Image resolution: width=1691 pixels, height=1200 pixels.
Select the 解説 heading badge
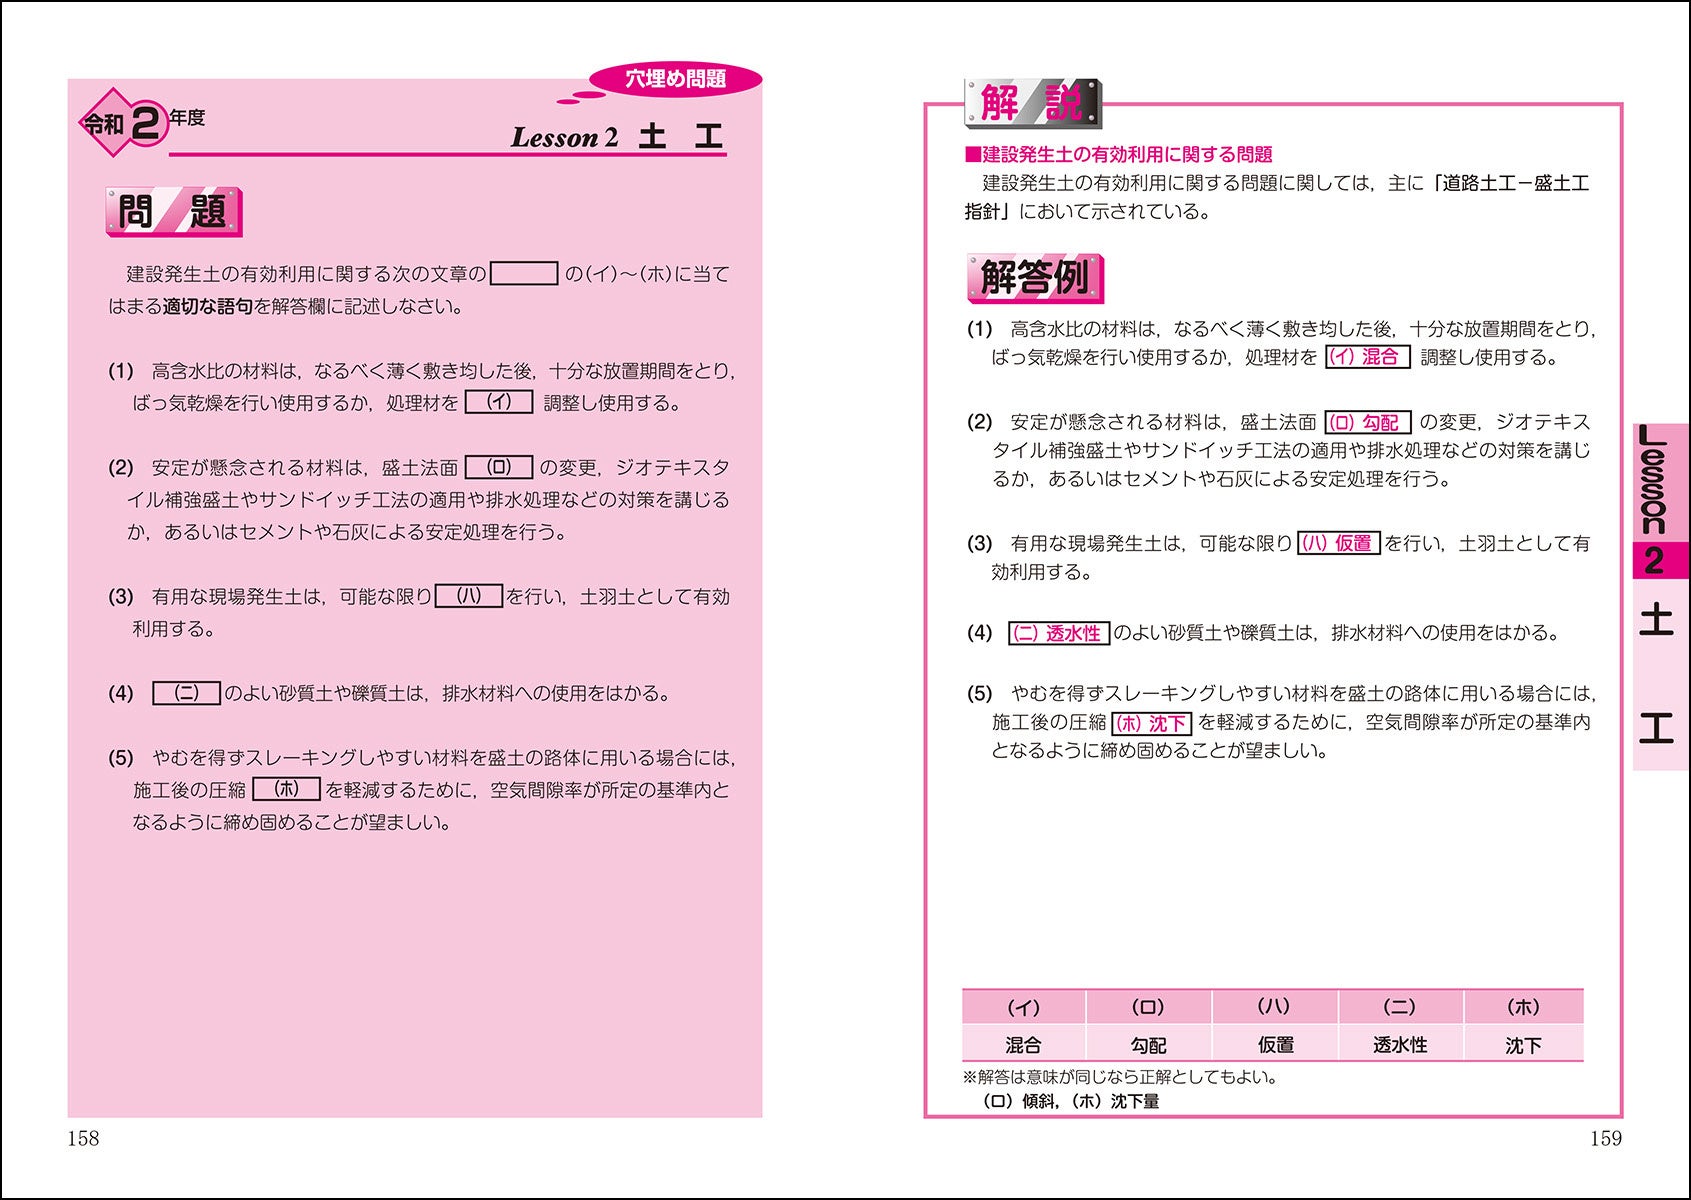coord(1033,103)
